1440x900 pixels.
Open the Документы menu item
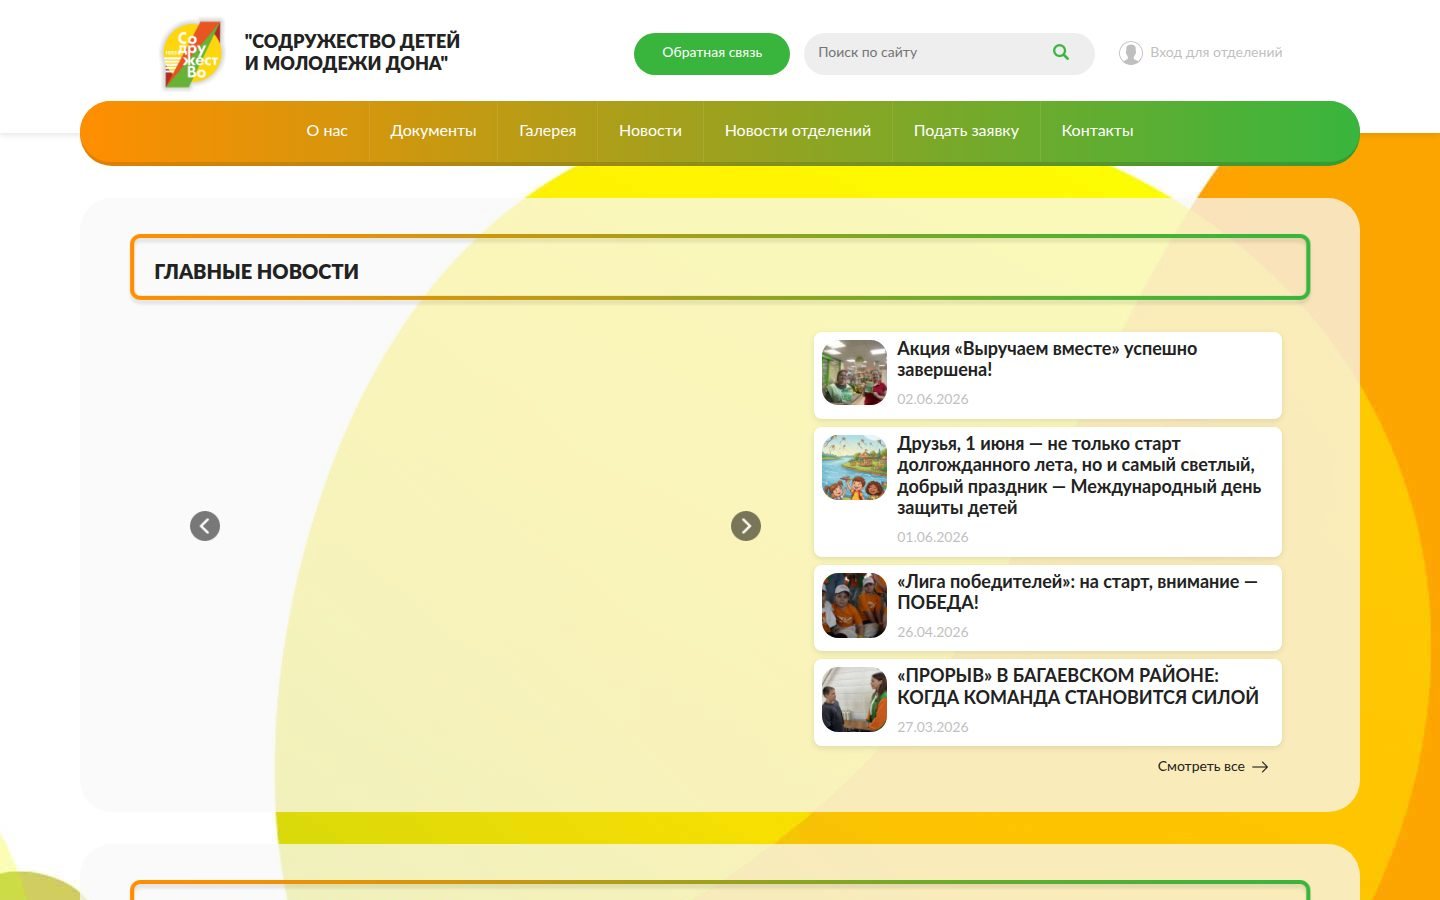(x=433, y=131)
